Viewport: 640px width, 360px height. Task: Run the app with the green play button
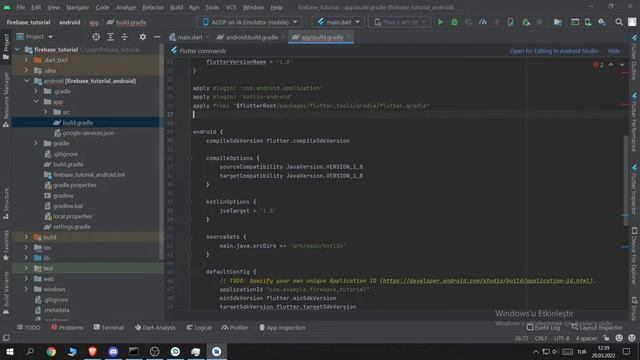(440, 22)
